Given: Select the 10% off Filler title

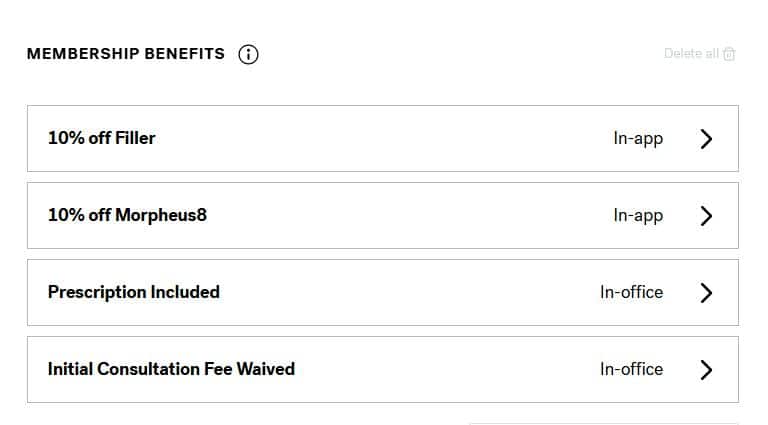Looking at the screenshot, I should click(102, 138).
